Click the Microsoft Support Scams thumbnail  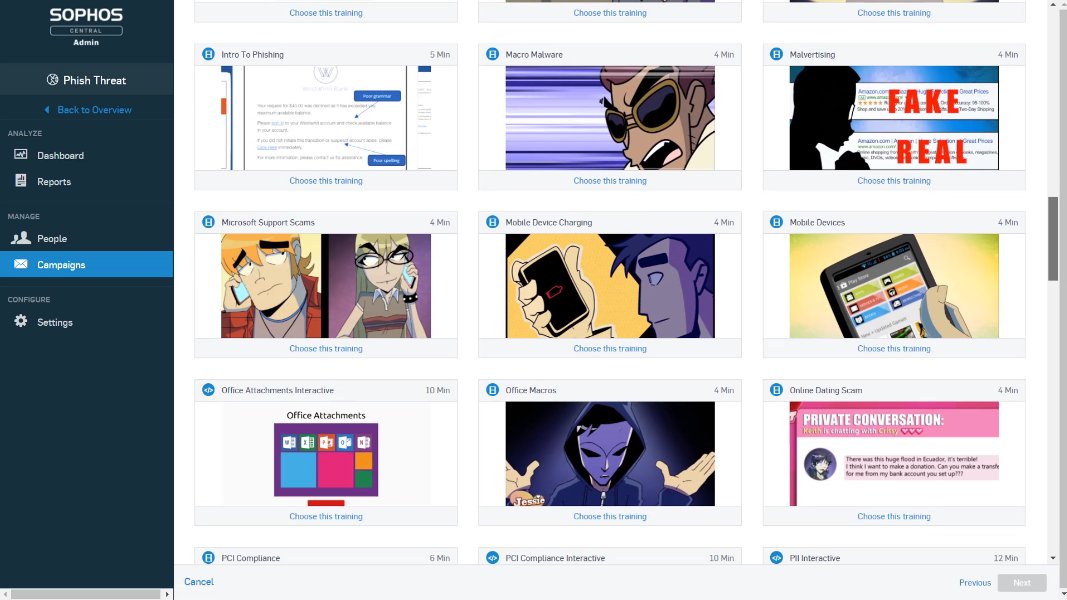pos(326,286)
